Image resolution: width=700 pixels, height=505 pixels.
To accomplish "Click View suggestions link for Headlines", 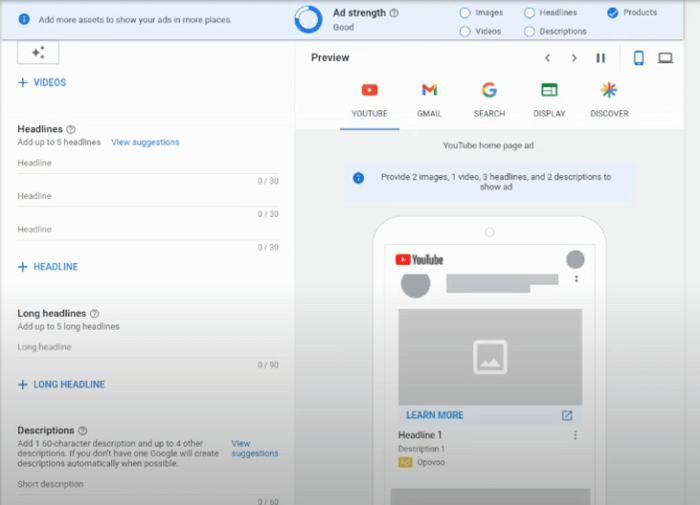I will click(145, 142).
